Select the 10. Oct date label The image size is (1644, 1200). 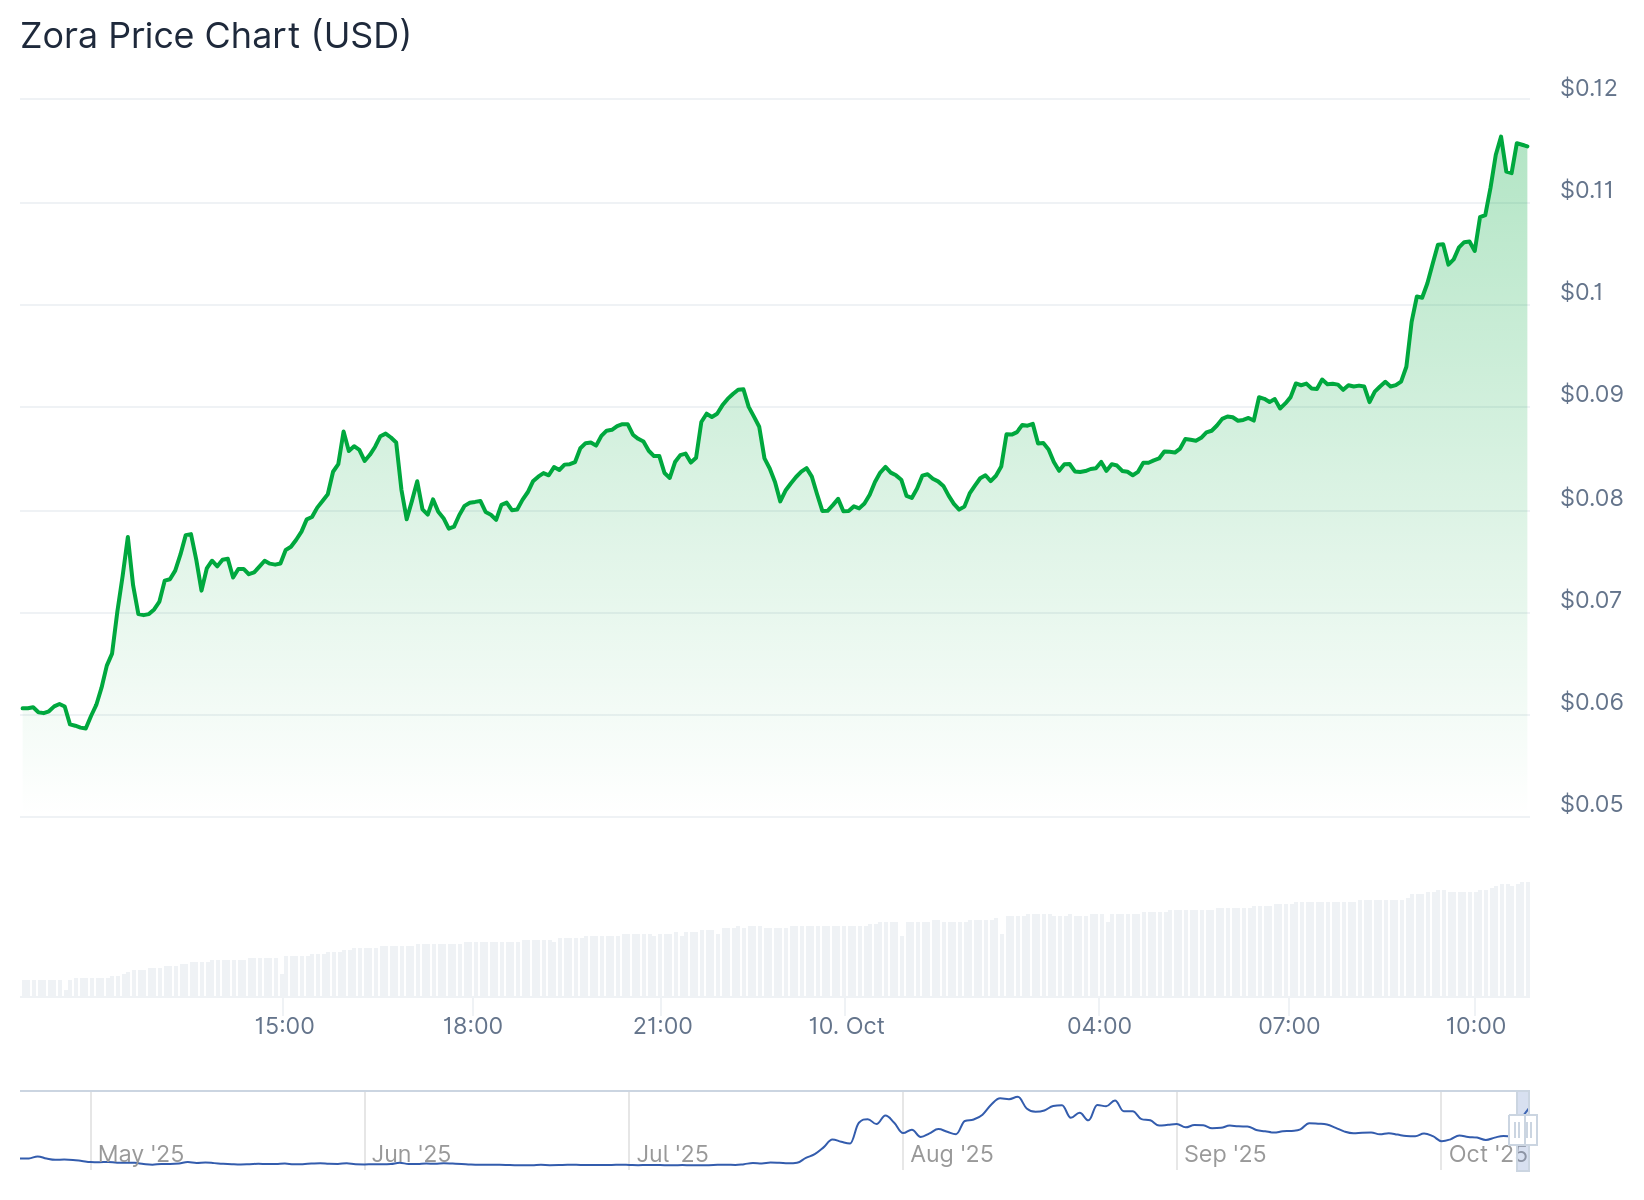[x=846, y=1026]
